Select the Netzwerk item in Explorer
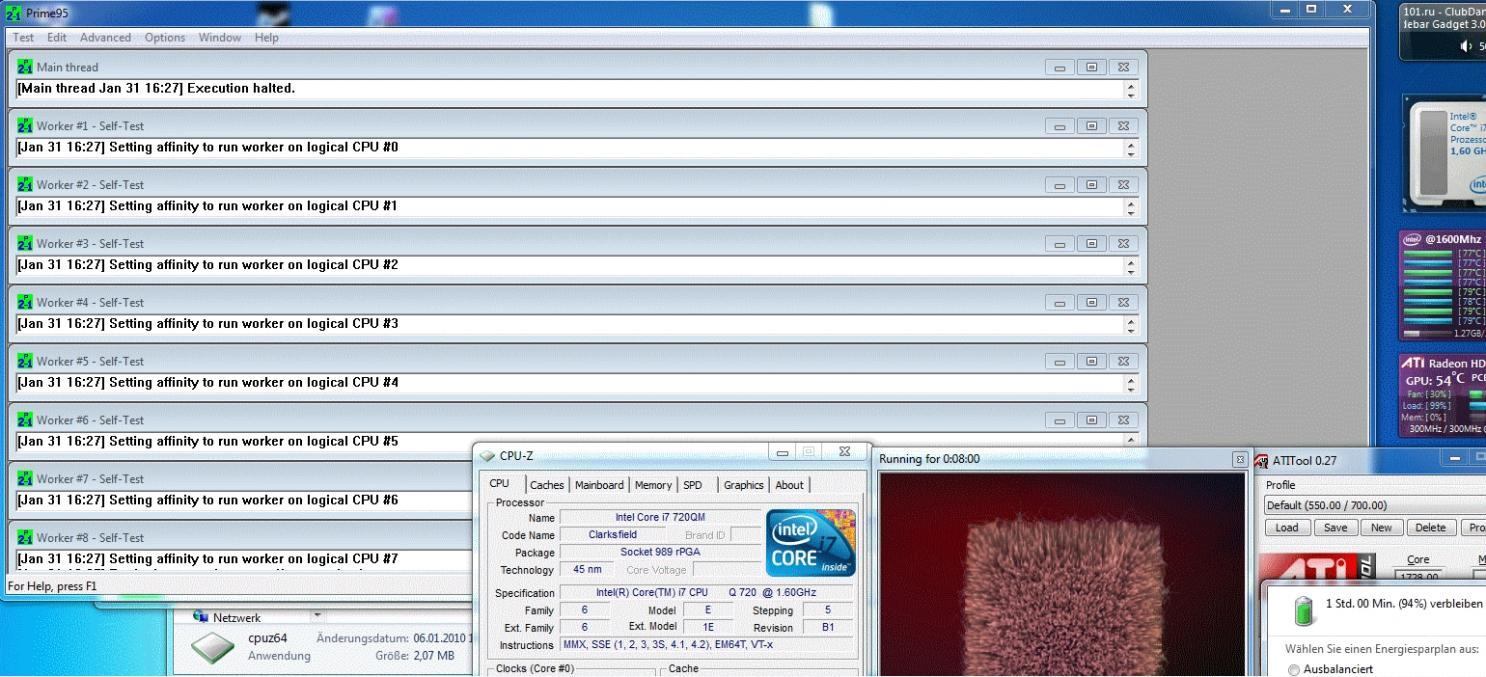The height and width of the screenshot is (677, 1486). point(235,617)
